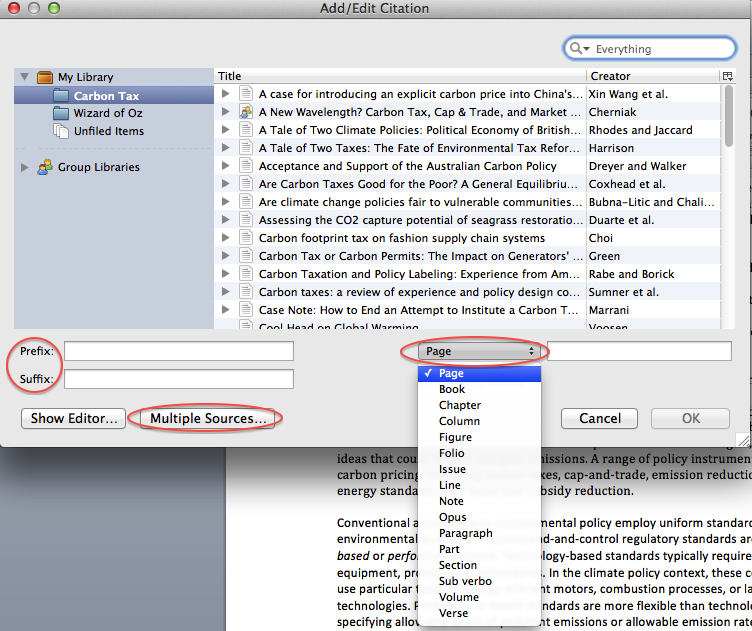This screenshot has width=752, height=631.
Task: Choose Chapter from locator list
Action: point(479,405)
